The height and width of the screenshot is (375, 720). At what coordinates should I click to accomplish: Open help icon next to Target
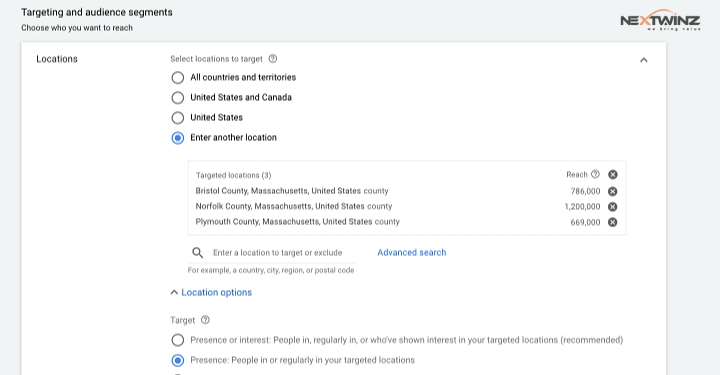pyautogui.click(x=205, y=320)
